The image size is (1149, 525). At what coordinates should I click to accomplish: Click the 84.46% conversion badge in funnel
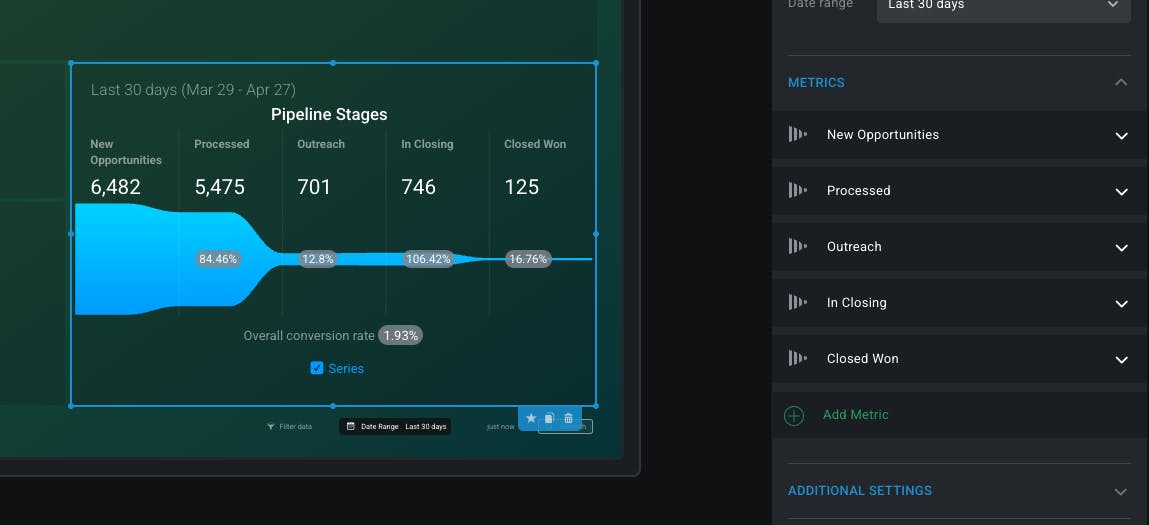[218, 259]
